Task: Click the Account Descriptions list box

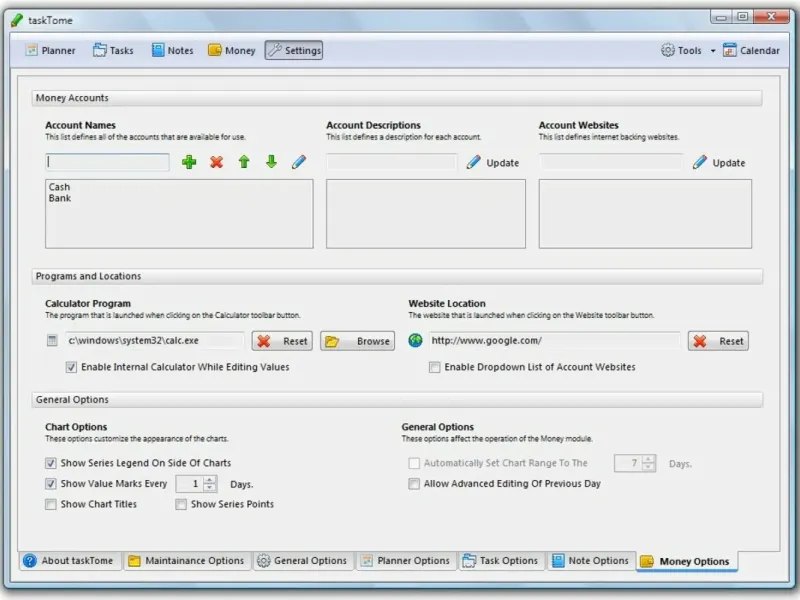Action: click(x=426, y=214)
